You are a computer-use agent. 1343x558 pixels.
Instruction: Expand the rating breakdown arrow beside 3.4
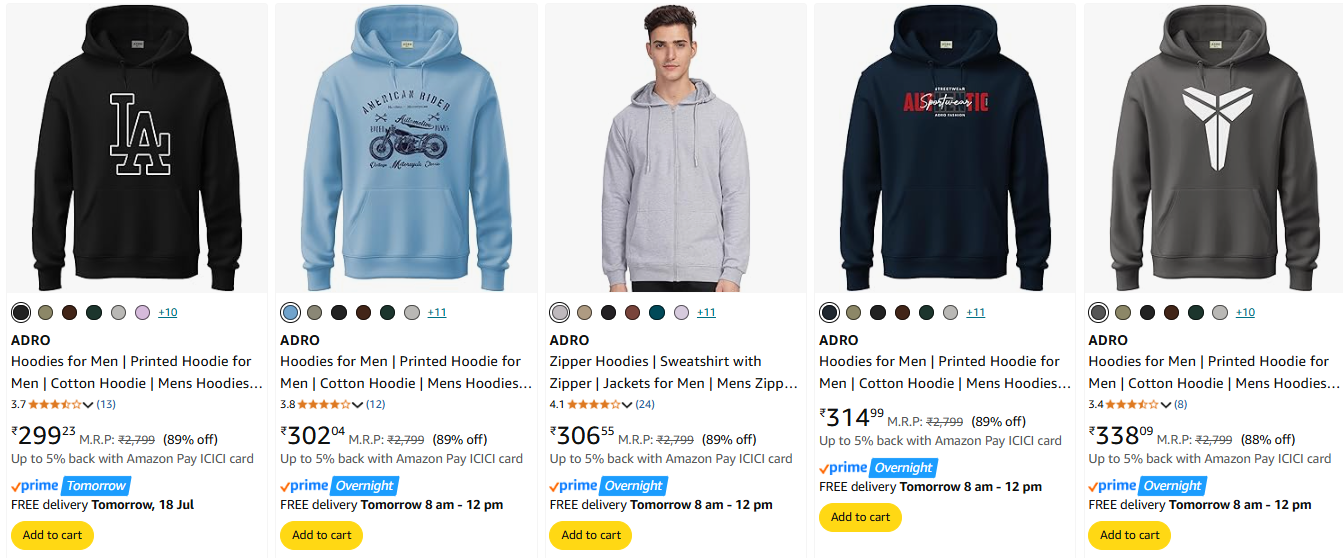click(1166, 405)
